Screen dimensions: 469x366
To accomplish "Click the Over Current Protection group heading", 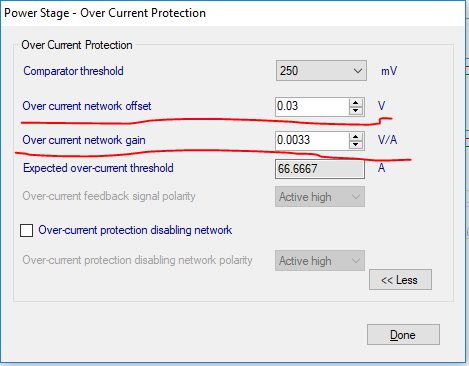I will 77,45.
